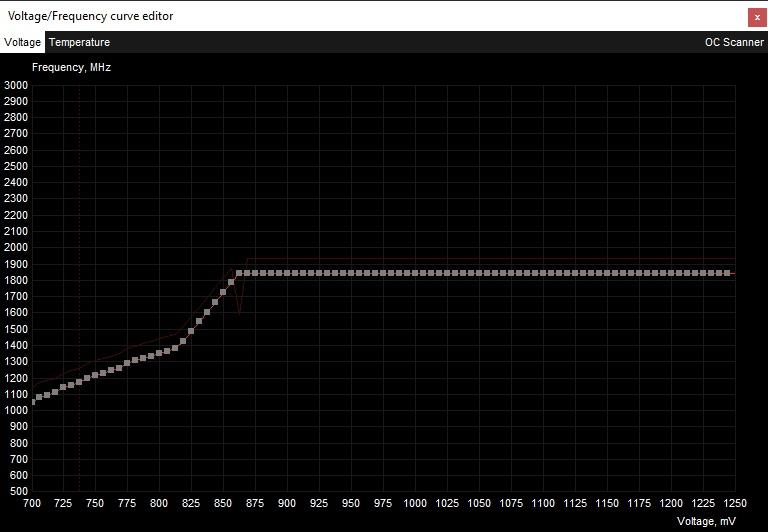
Task: Choose the curve point at 1200 mV
Action: 671,273
